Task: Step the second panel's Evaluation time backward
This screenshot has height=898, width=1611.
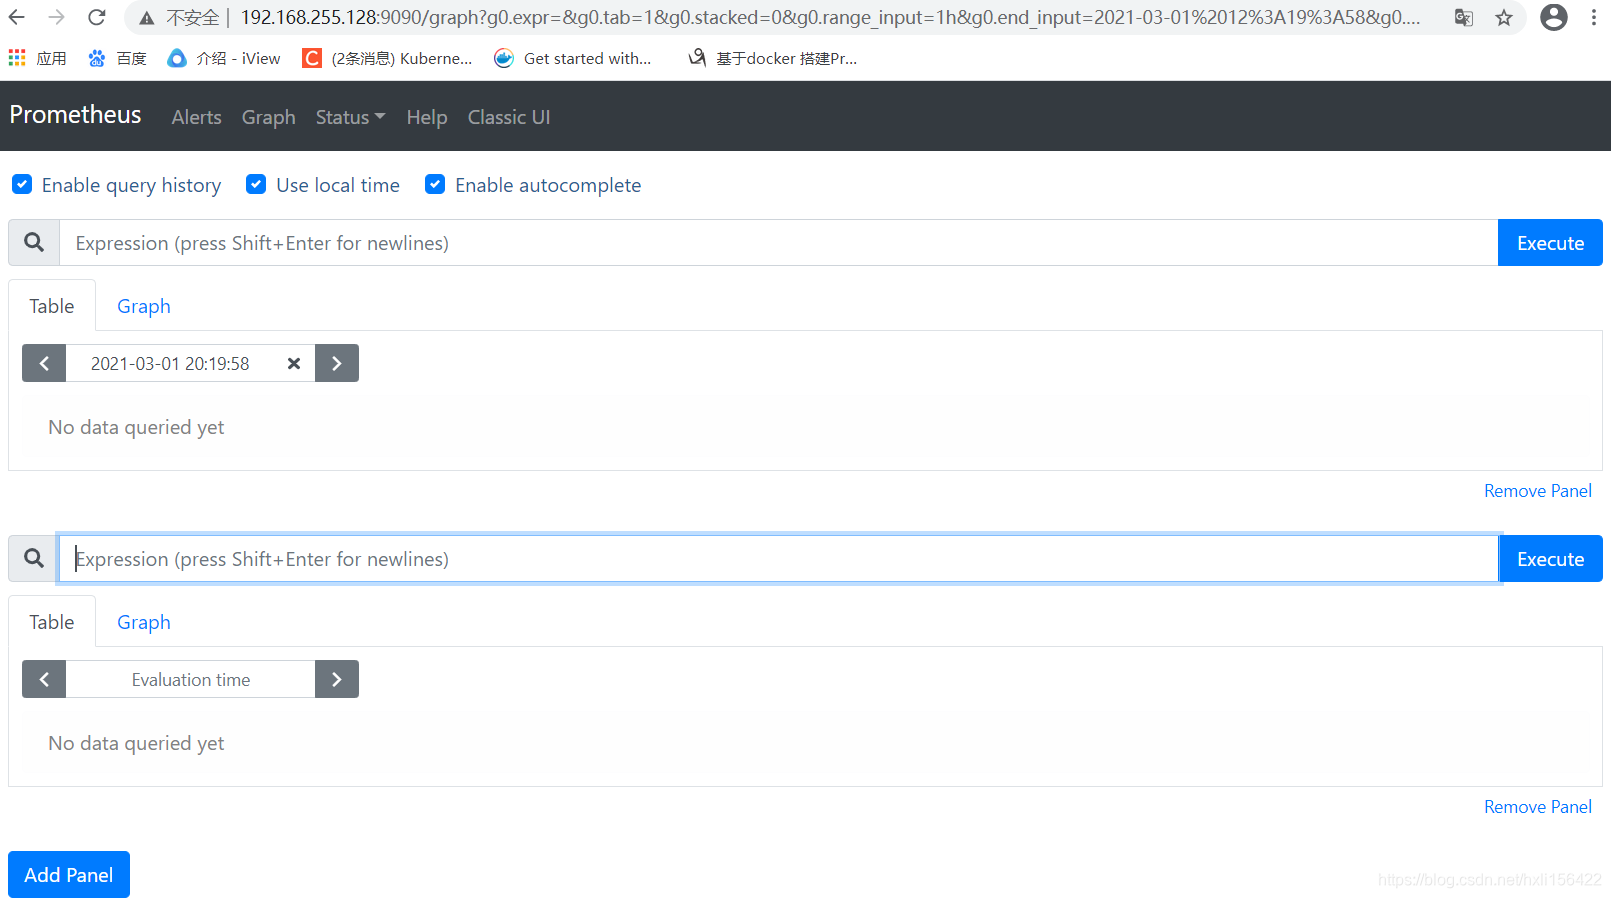Action: click(44, 679)
